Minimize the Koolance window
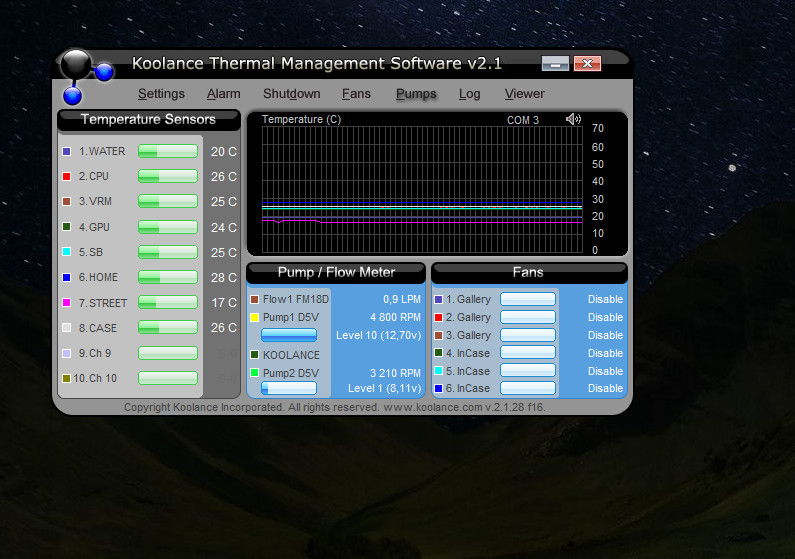The height and width of the screenshot is (559, 795). 555,63
